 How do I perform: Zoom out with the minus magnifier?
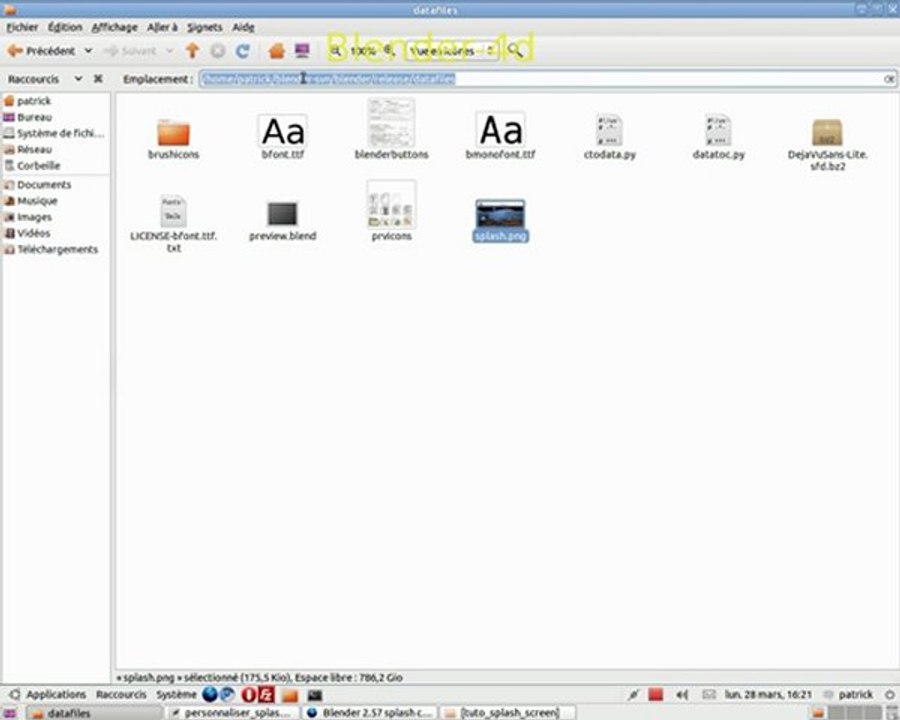336,51
